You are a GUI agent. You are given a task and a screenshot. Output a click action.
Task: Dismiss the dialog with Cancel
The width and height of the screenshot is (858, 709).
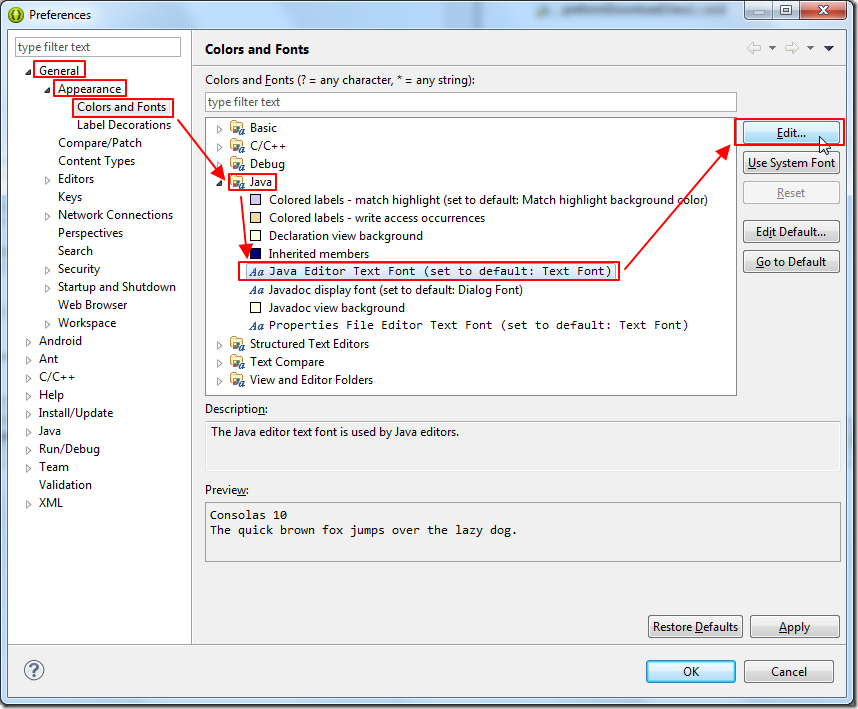click(x=789, y=671)
